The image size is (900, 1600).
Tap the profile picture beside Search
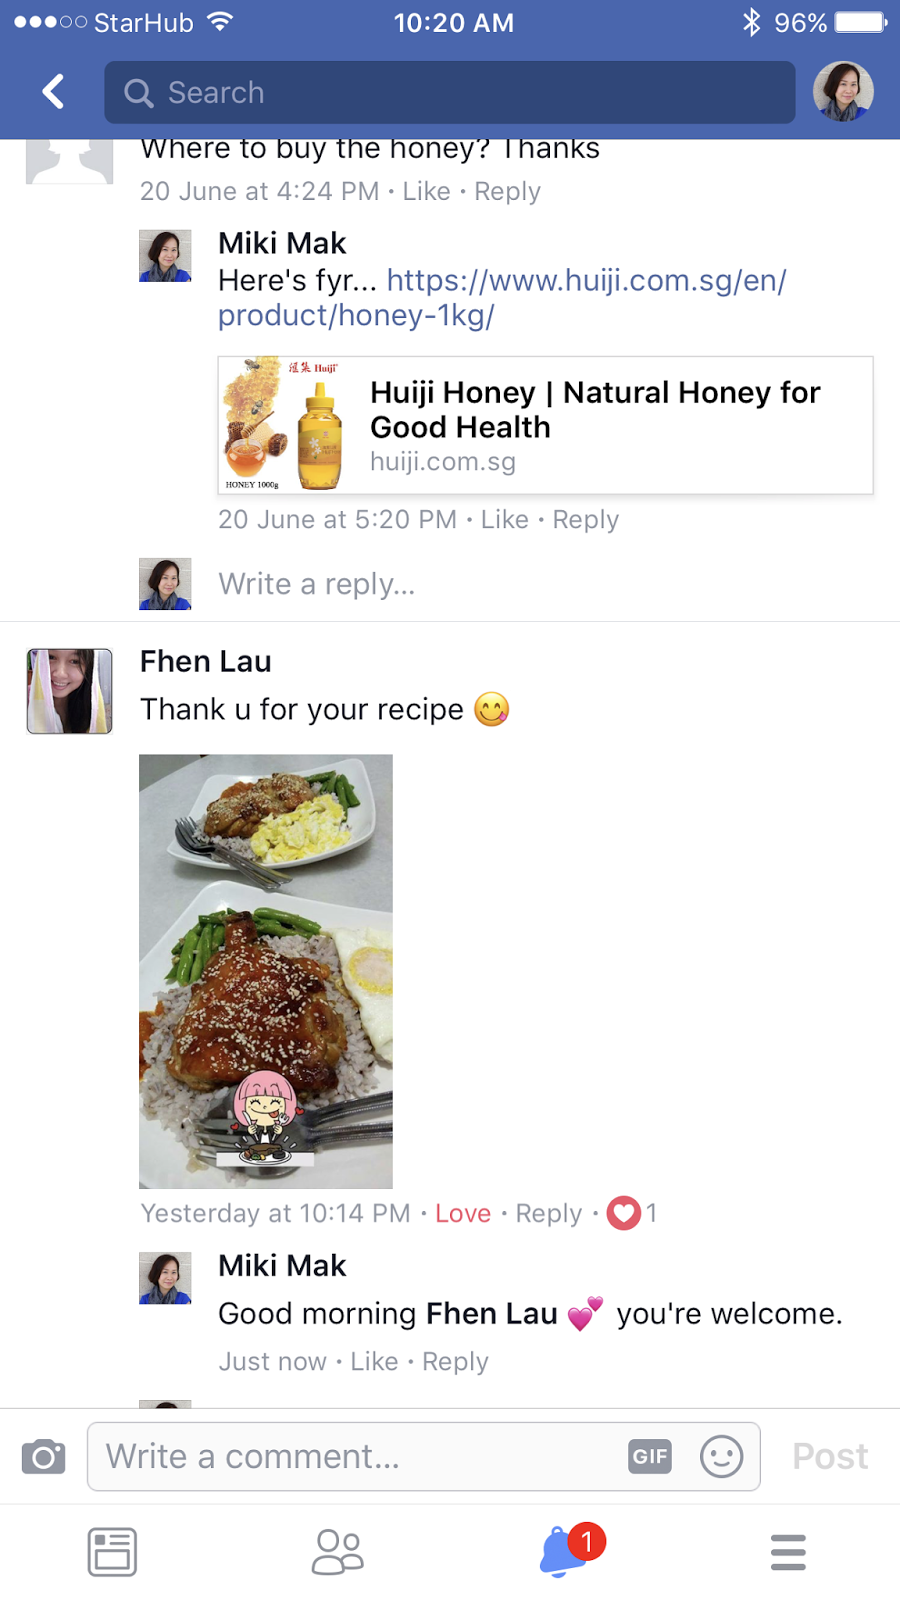843,92
